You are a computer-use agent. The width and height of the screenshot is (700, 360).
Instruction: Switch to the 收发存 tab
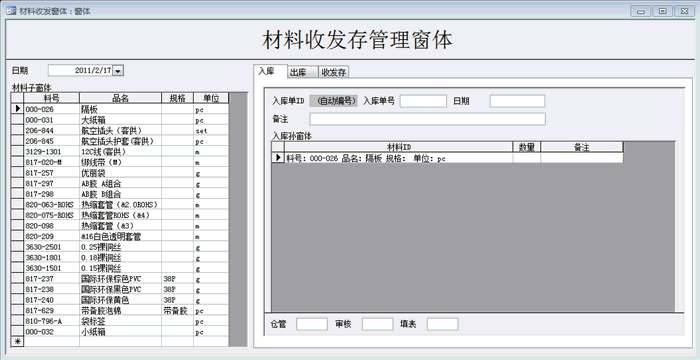pos(333,72)
